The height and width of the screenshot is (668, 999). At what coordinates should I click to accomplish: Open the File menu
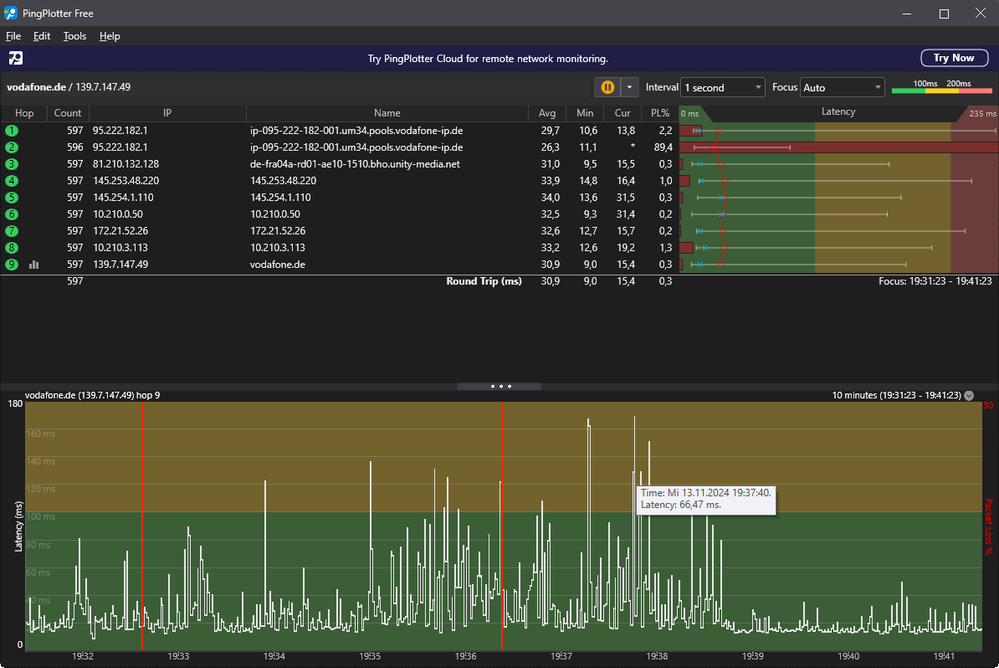click(x=13, y=36)
